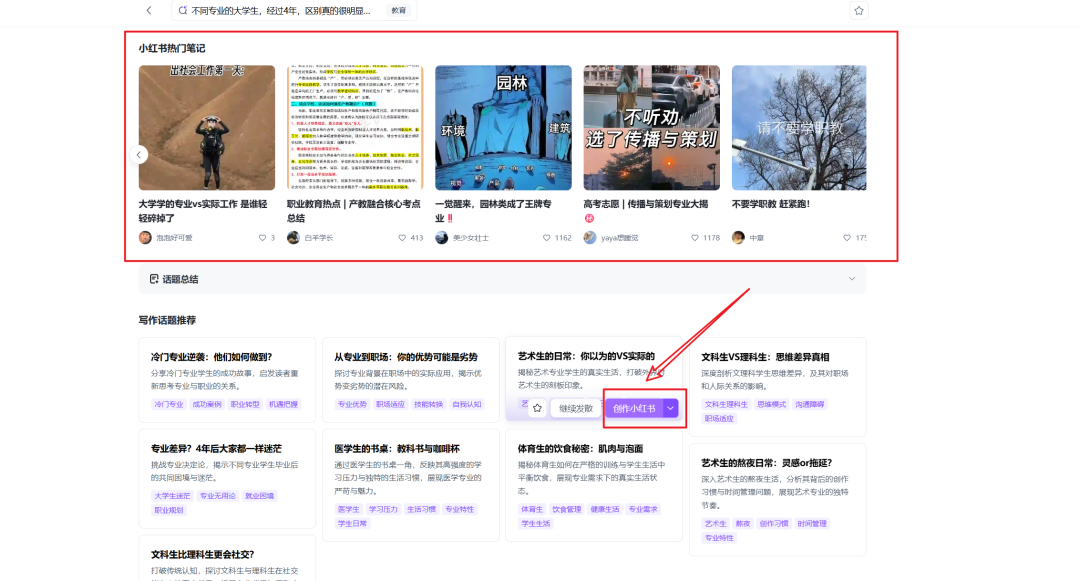Star the topic using the top-right star icon

(x=859, y=10)
